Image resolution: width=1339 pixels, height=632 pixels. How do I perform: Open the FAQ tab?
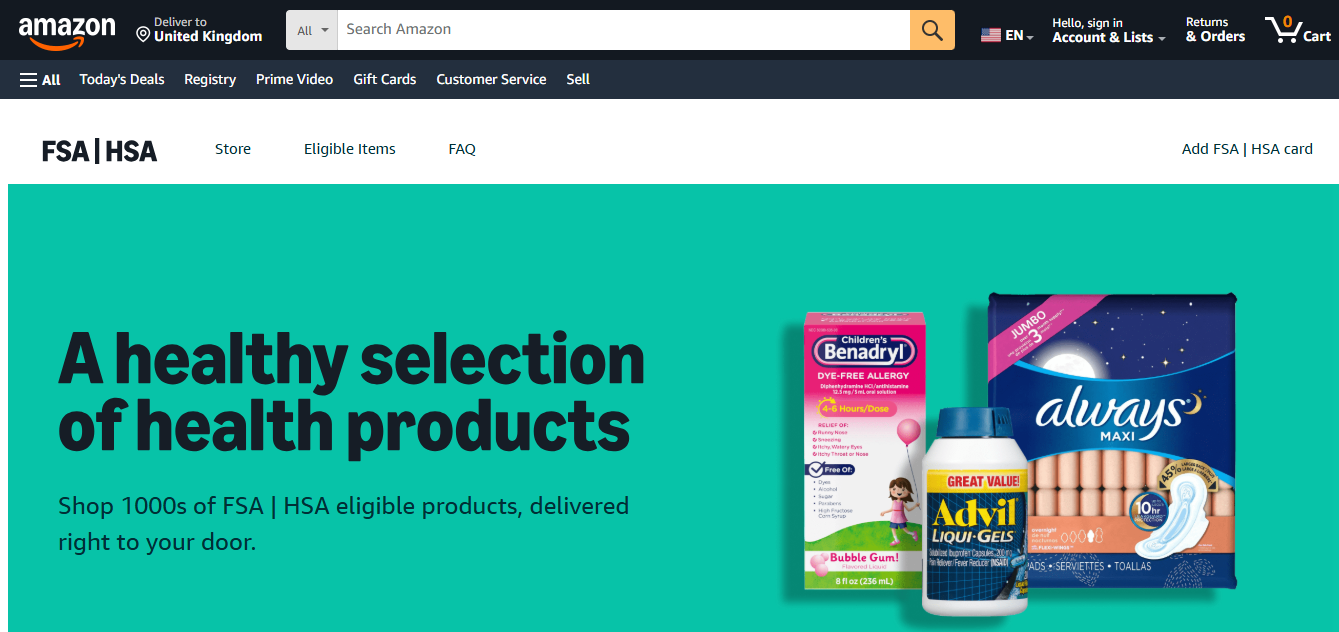(x=462, y=149)
